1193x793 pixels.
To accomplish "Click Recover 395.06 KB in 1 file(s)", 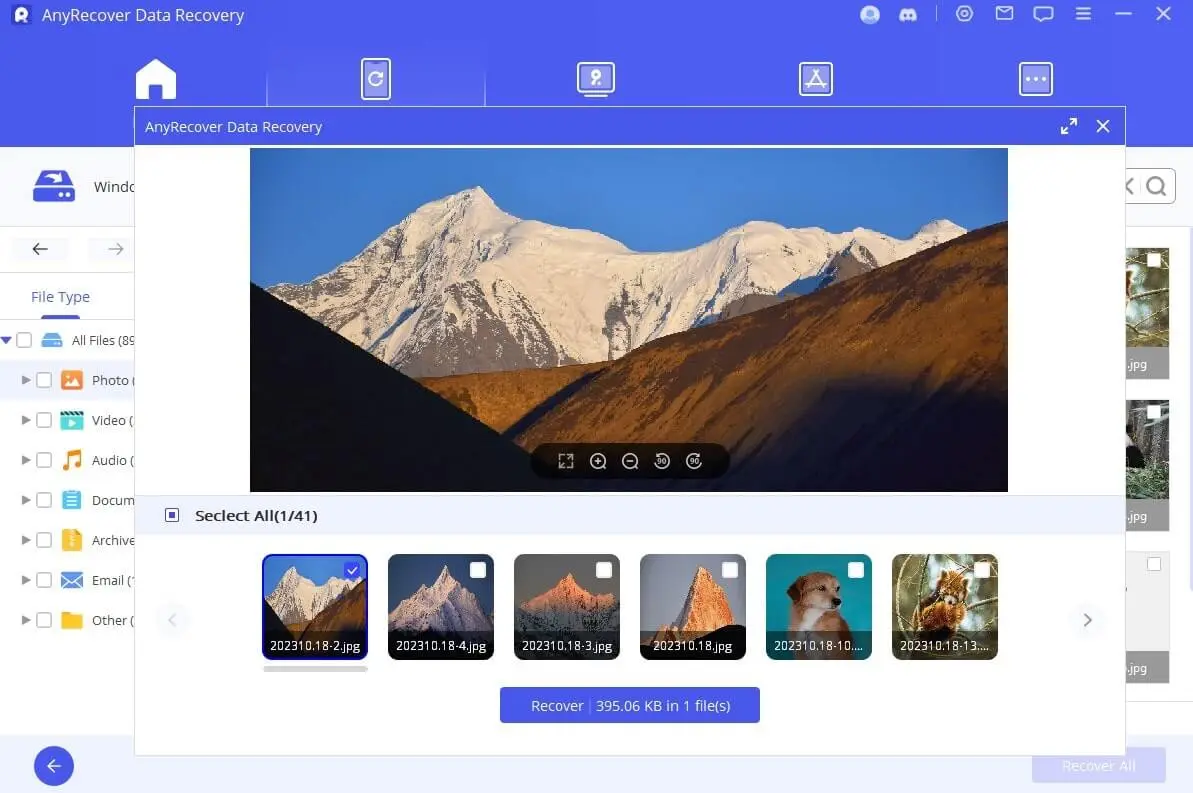I will click(630, 705).
